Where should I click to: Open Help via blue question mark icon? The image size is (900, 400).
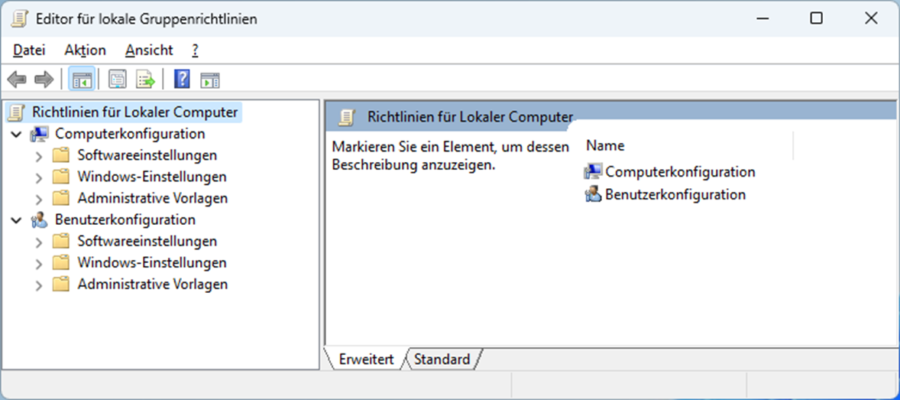[181, 79]
